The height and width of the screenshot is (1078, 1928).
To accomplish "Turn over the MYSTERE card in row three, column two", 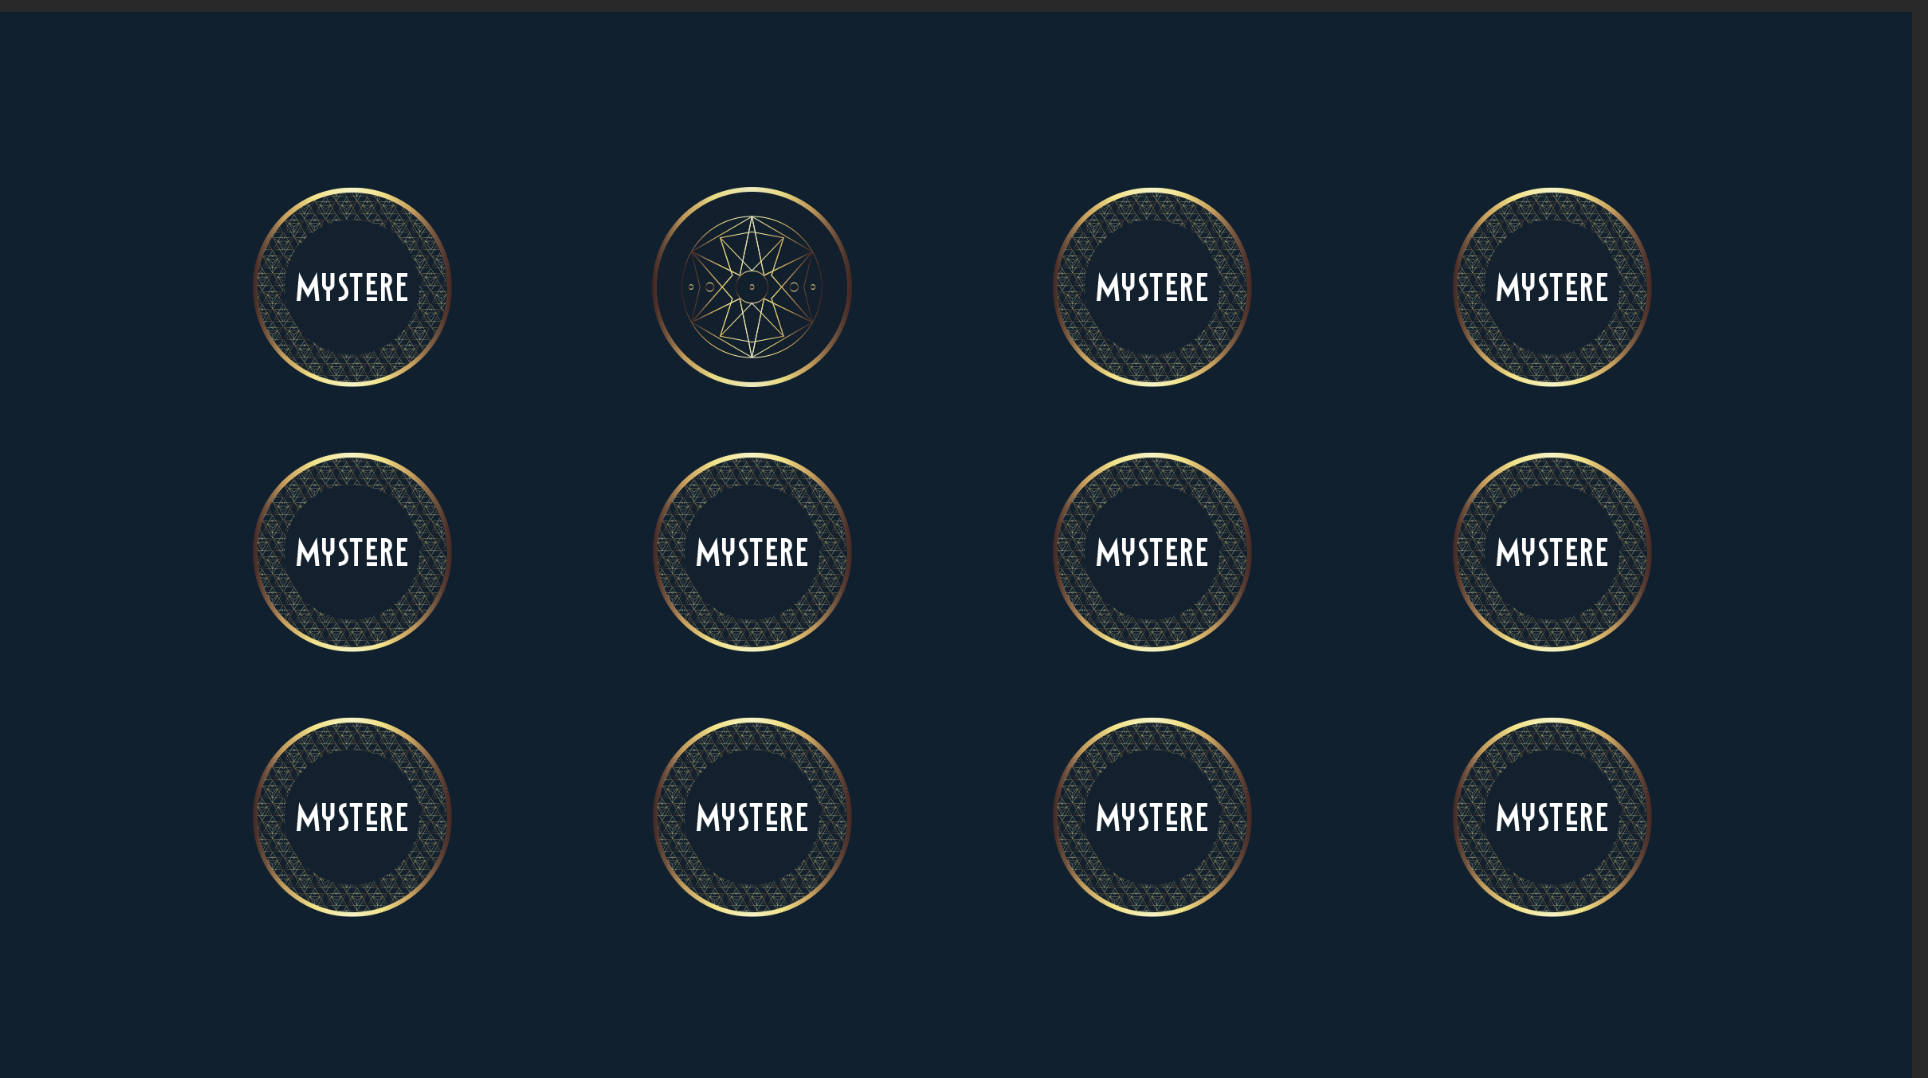I will pyautogui.click(x=752, y=817).
